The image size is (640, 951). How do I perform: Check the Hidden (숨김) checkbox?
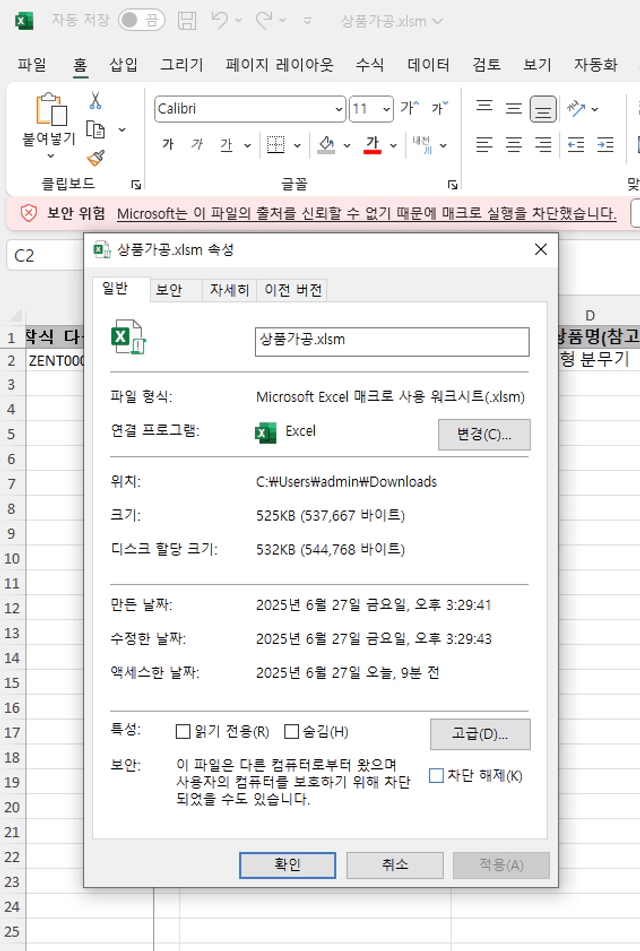point(291,731)
